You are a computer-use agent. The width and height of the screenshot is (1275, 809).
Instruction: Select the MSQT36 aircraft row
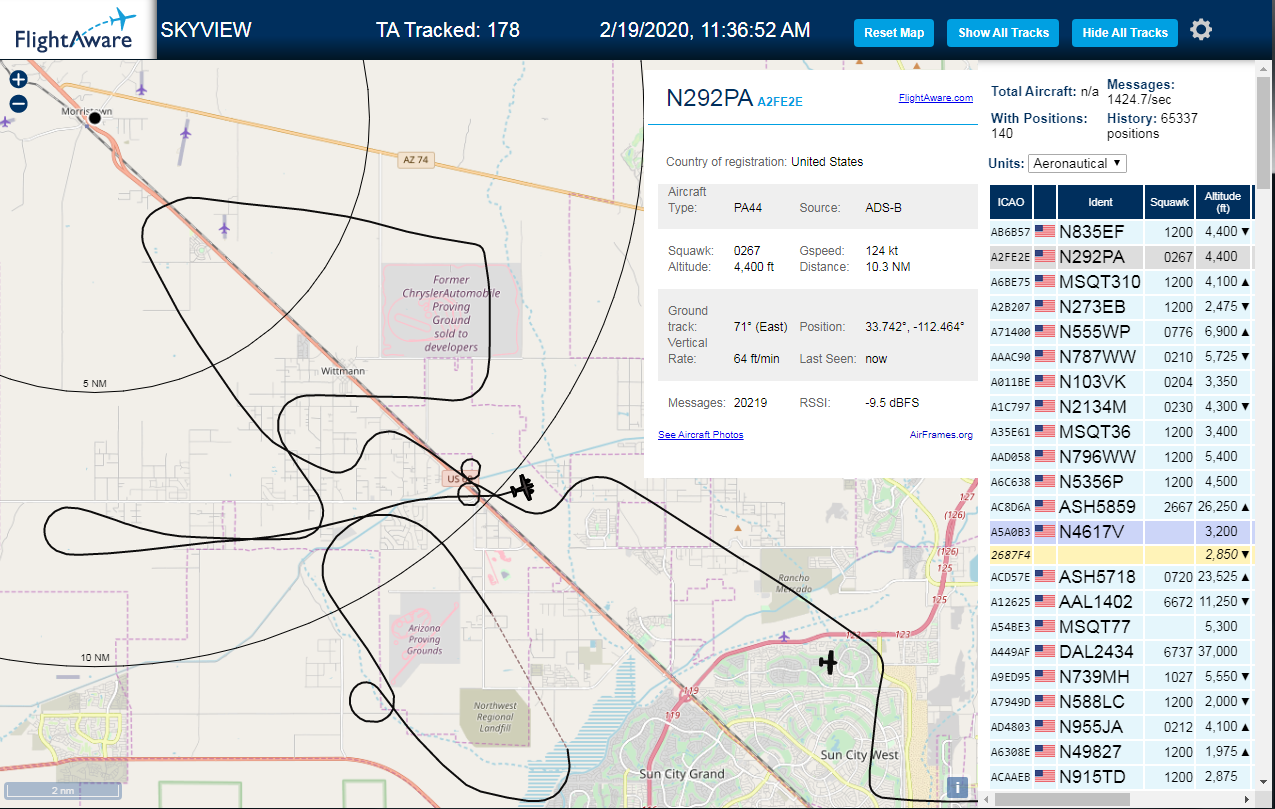click(1121, 431)
